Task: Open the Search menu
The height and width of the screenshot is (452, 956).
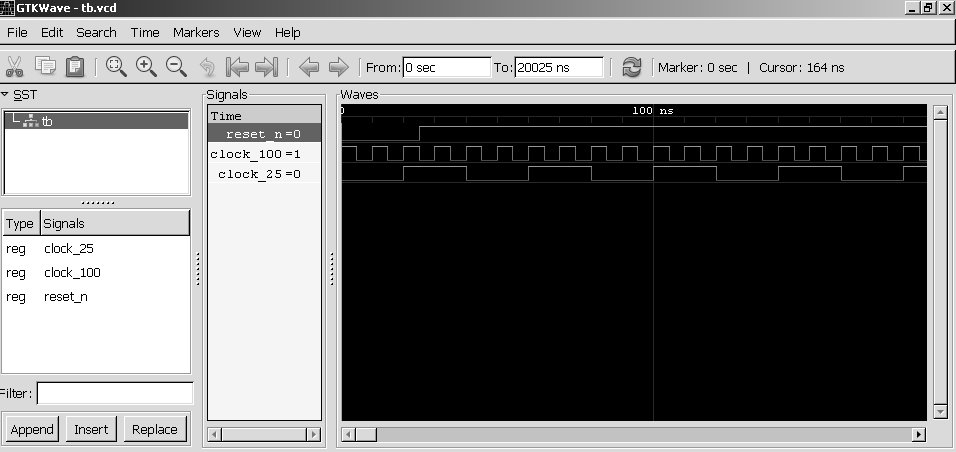Action: pyautogui.click(x=96, y=32)
